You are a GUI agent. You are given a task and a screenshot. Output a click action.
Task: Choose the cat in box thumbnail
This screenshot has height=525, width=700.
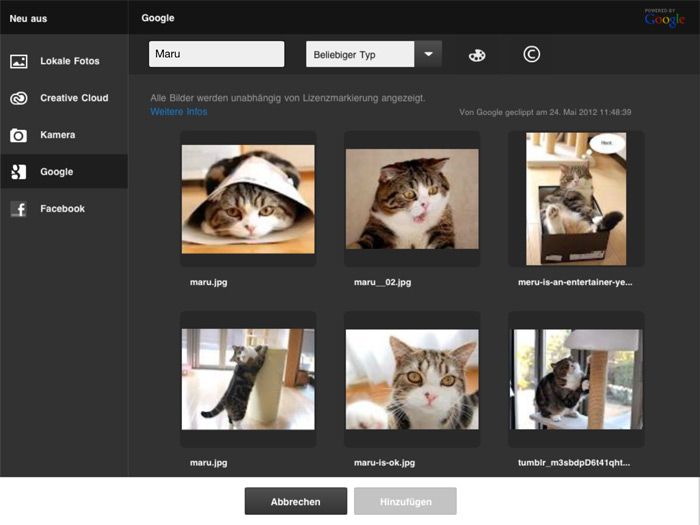click(576, 198)
